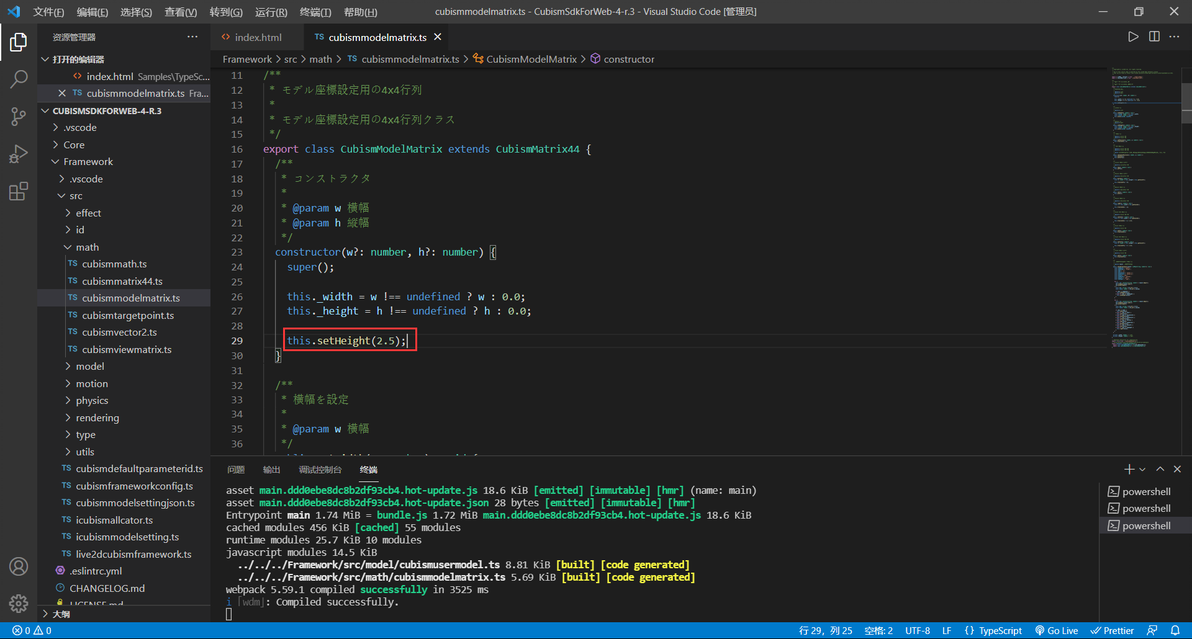Change file encoding UTF-8
This screenshot has height=639, width=1192.
click(918, 631)
